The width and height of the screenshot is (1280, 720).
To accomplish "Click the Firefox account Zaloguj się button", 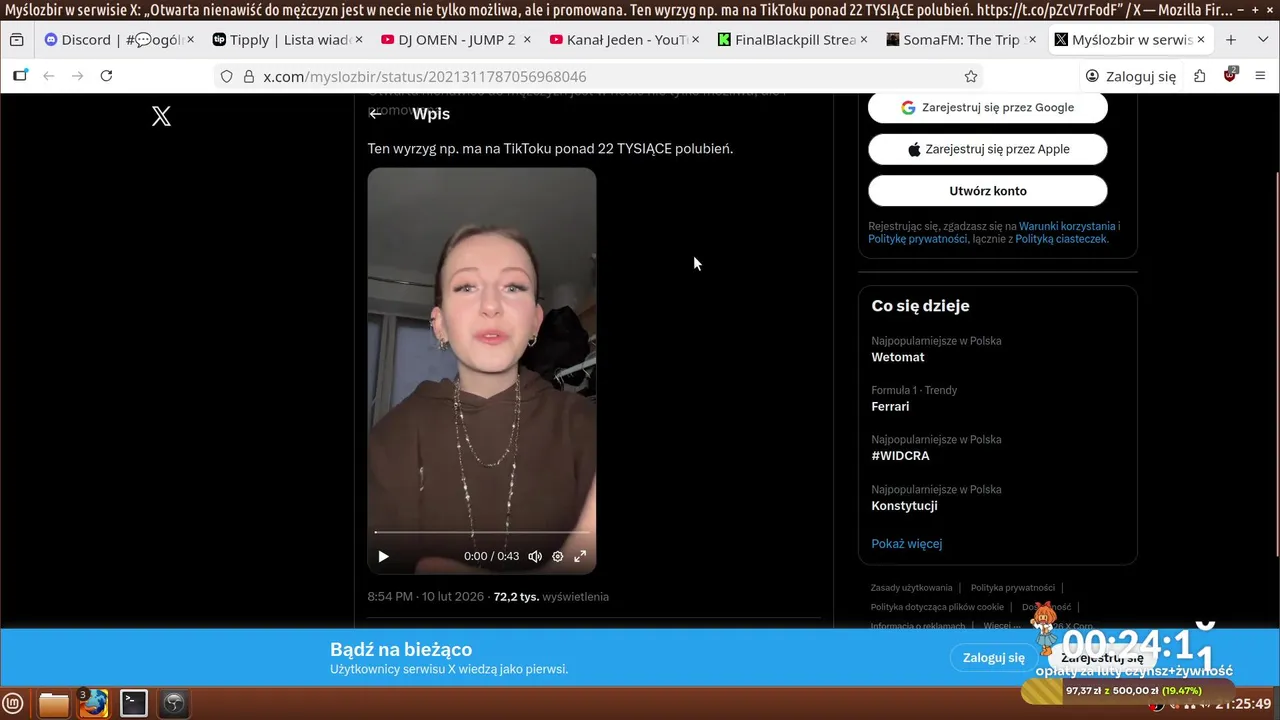I will coord(1131,76).
